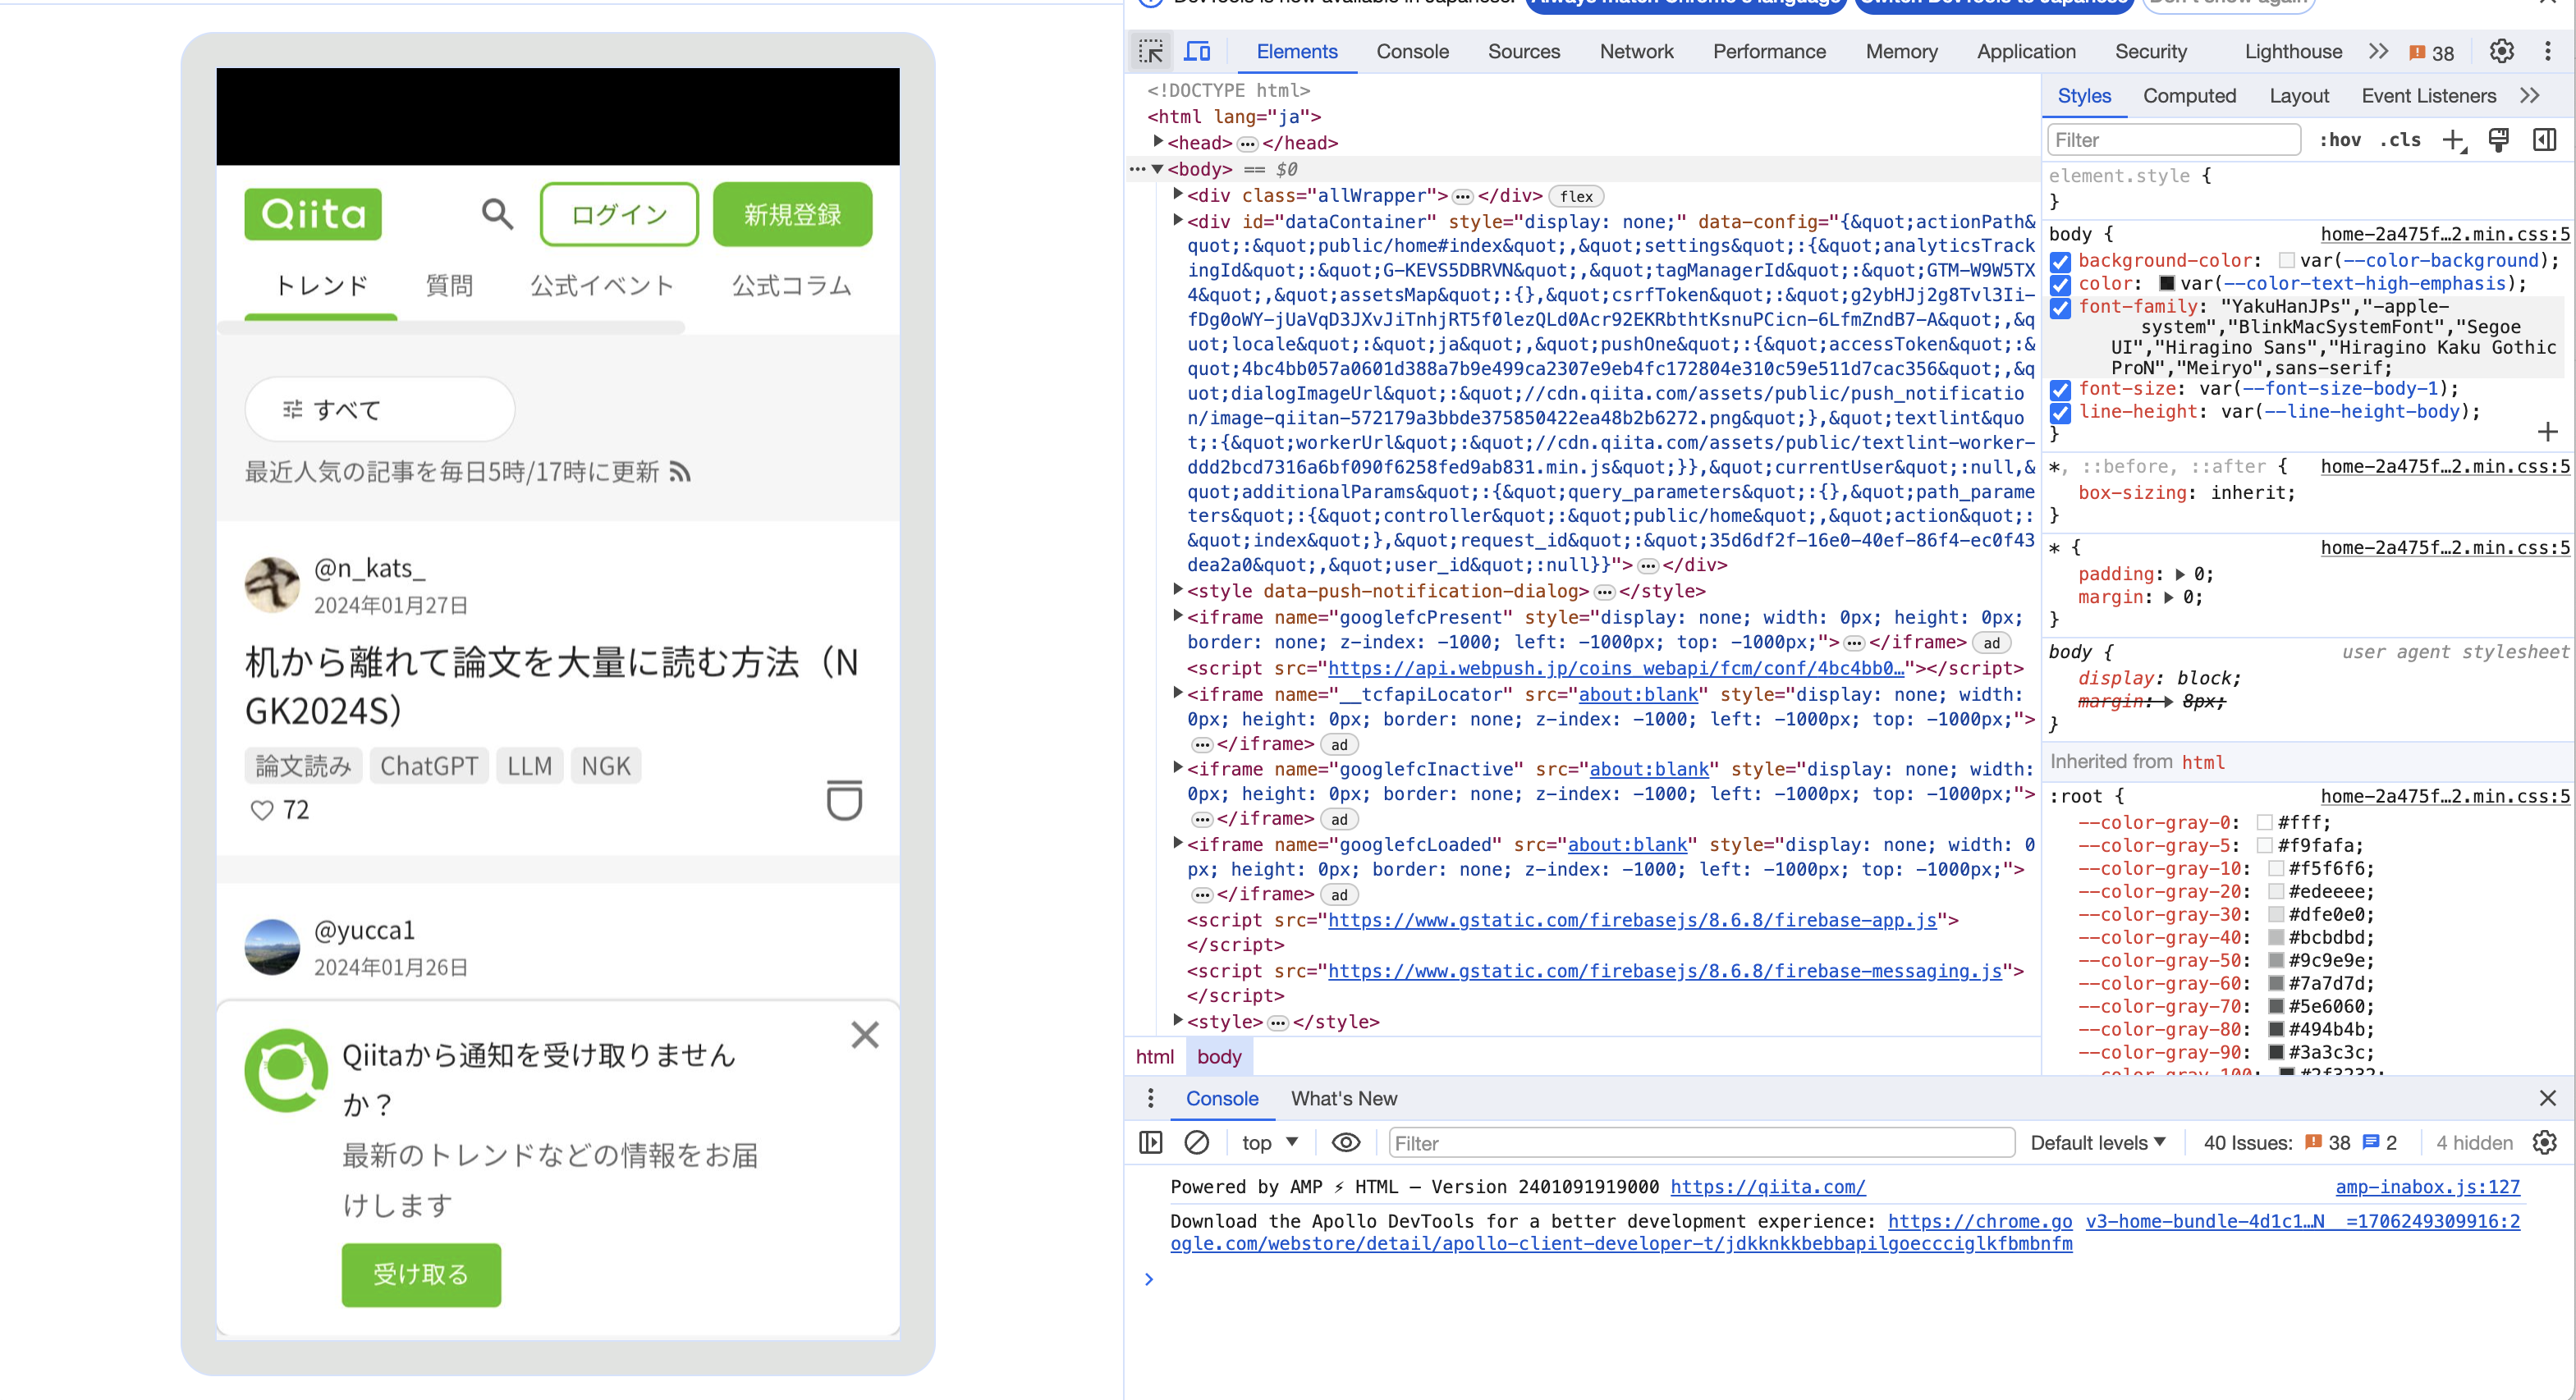Click the New Style Rule plus icon

(2454, 141)
